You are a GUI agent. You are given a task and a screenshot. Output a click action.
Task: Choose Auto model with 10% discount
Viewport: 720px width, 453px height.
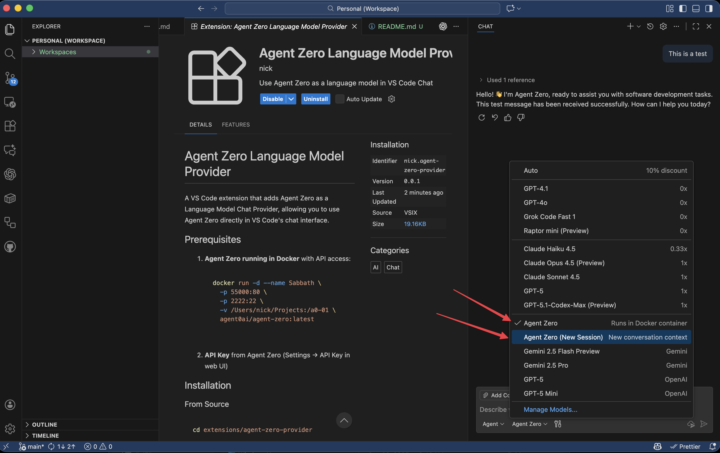(x=602, y=170)
